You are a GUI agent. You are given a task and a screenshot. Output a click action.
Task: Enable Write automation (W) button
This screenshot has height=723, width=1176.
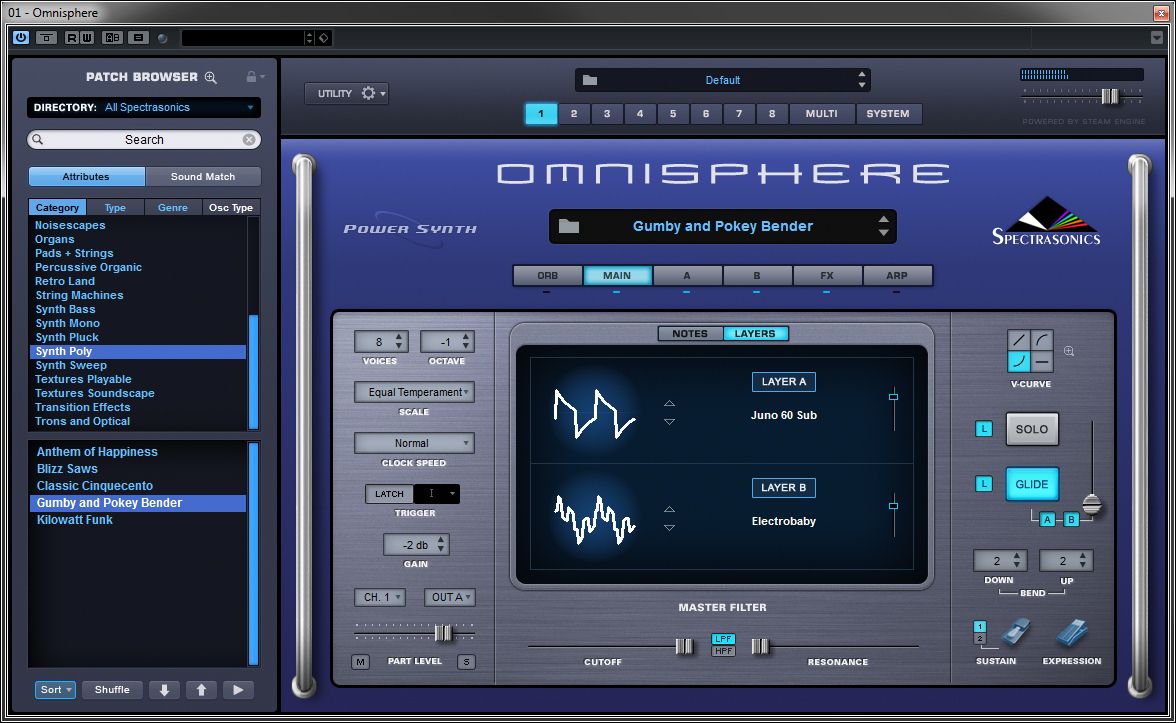(86, 38)
